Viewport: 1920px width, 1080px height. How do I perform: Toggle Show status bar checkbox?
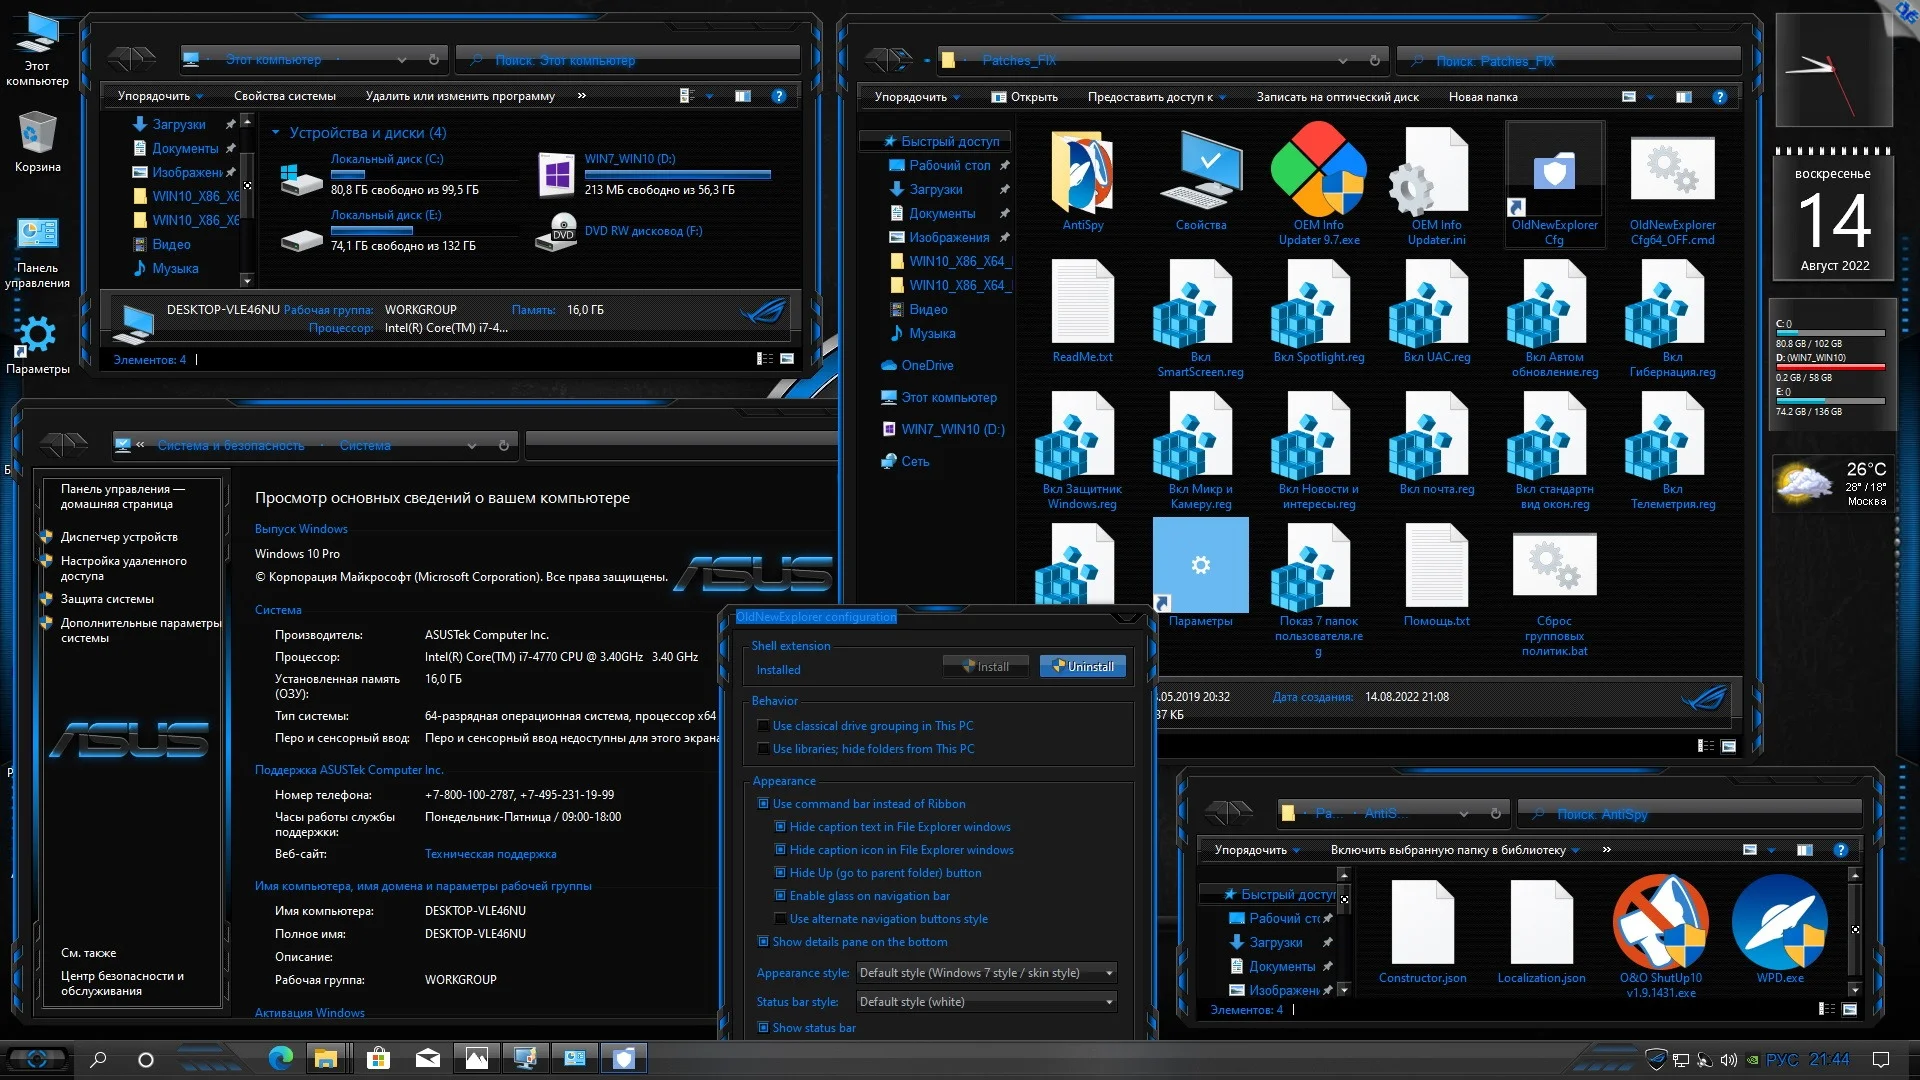tap(764, 1028)
